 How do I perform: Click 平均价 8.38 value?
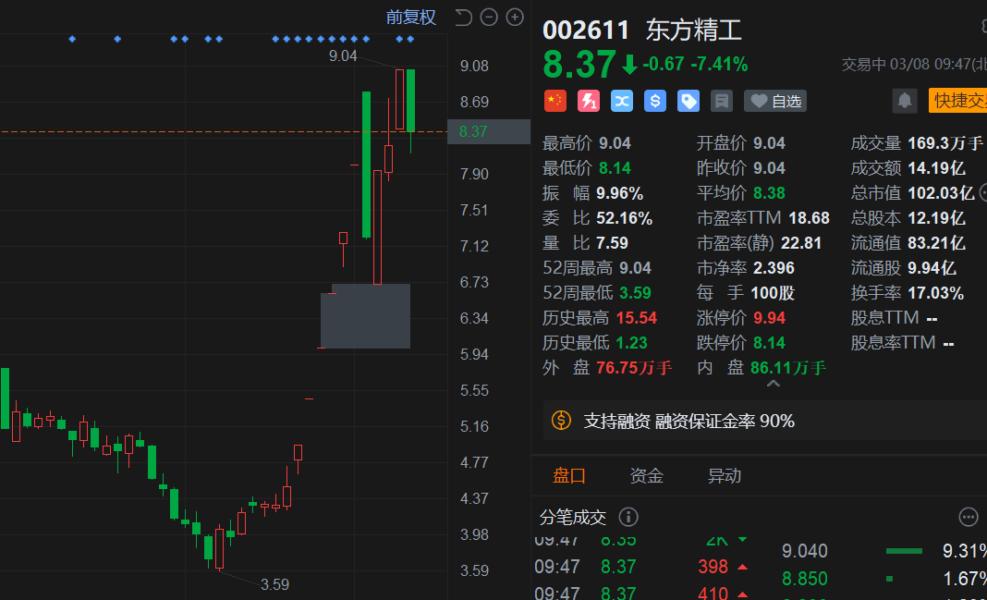pyautogui.click(x=769, y=193)
